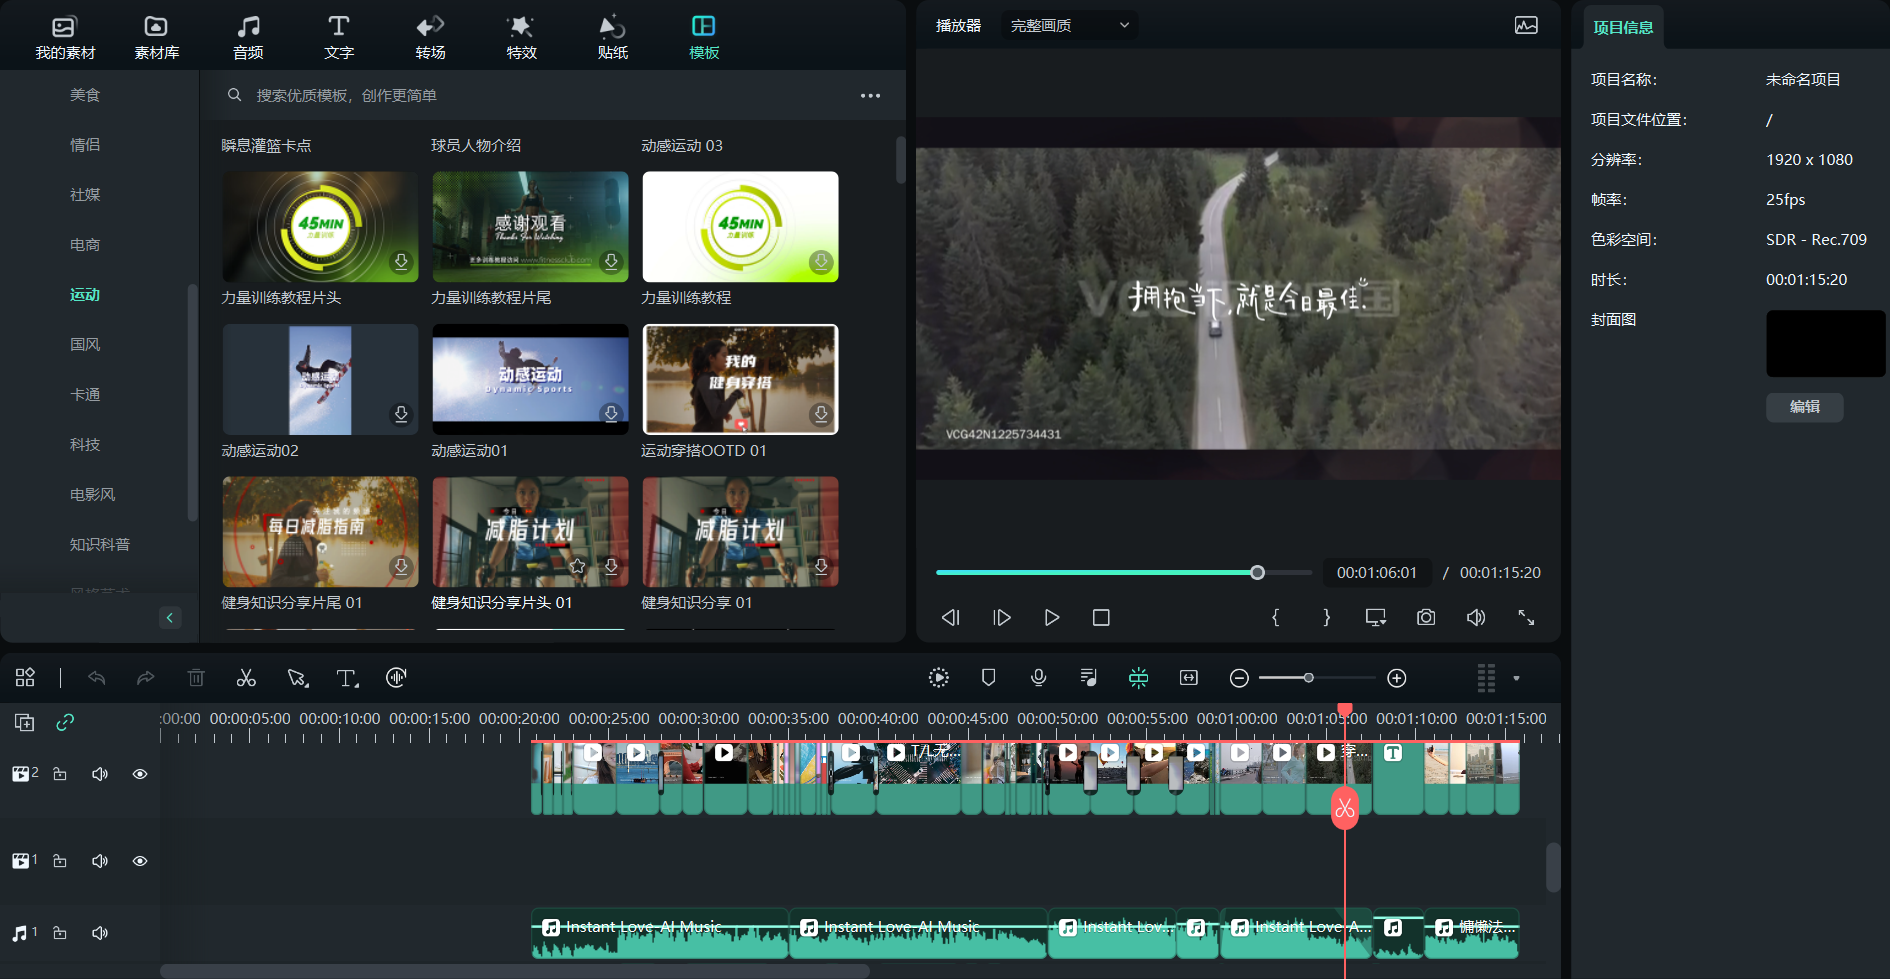Click the playback progress slider handle

click(x=1257, y=573)
